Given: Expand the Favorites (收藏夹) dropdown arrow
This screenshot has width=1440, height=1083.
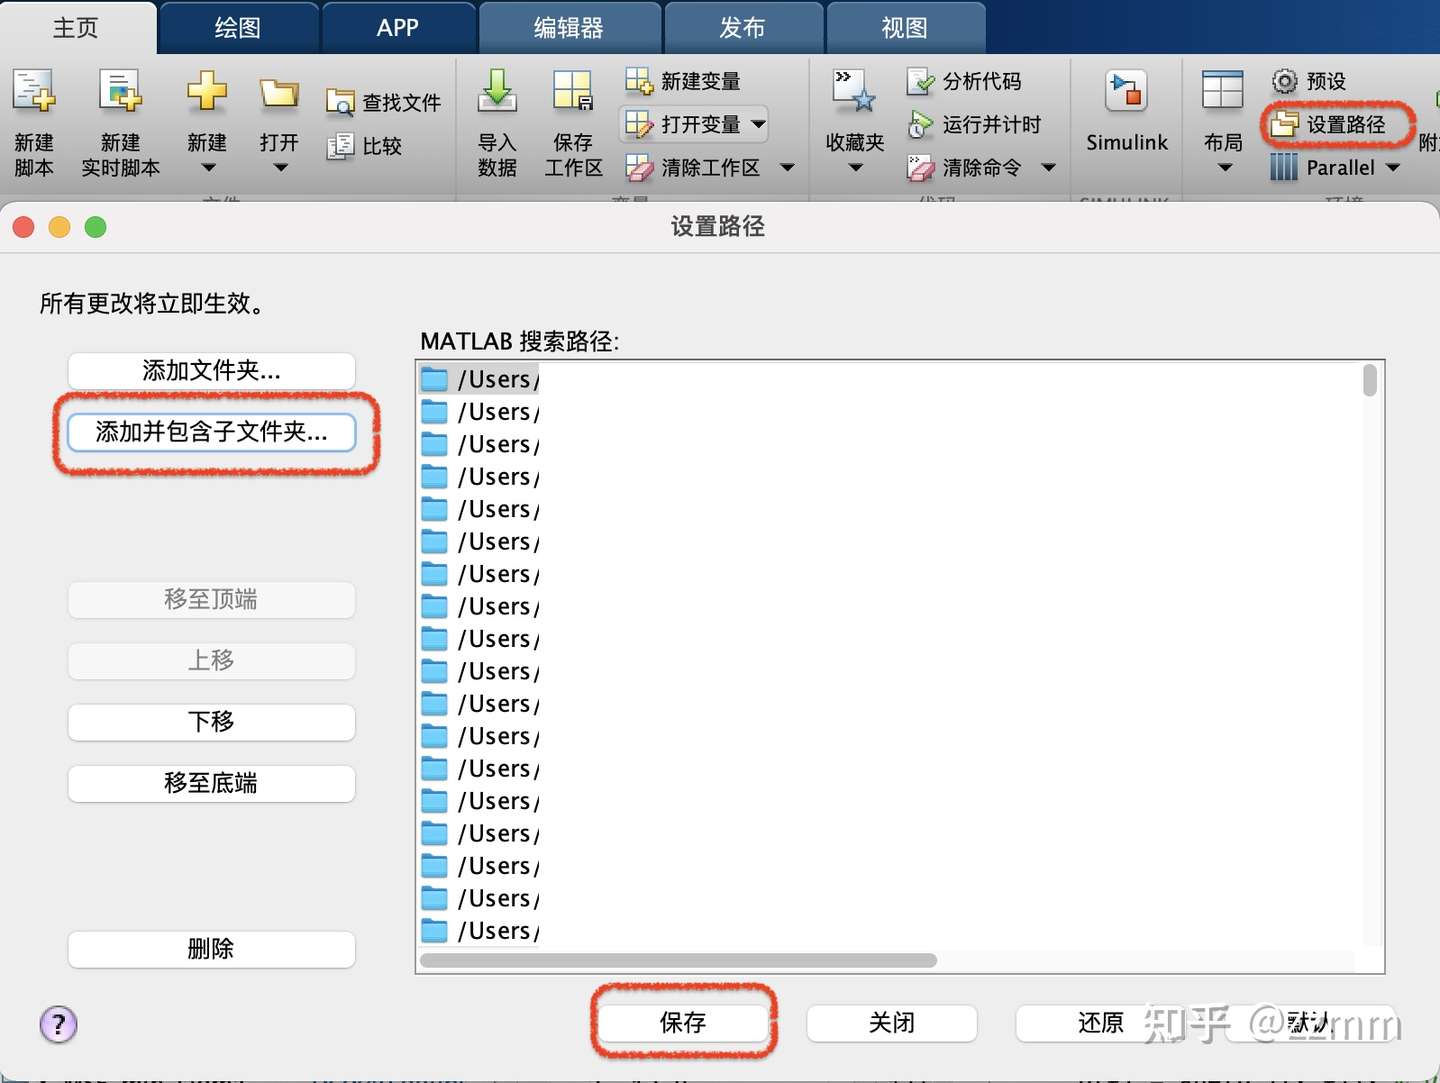Looking at the screenshot, I should 856,168.
